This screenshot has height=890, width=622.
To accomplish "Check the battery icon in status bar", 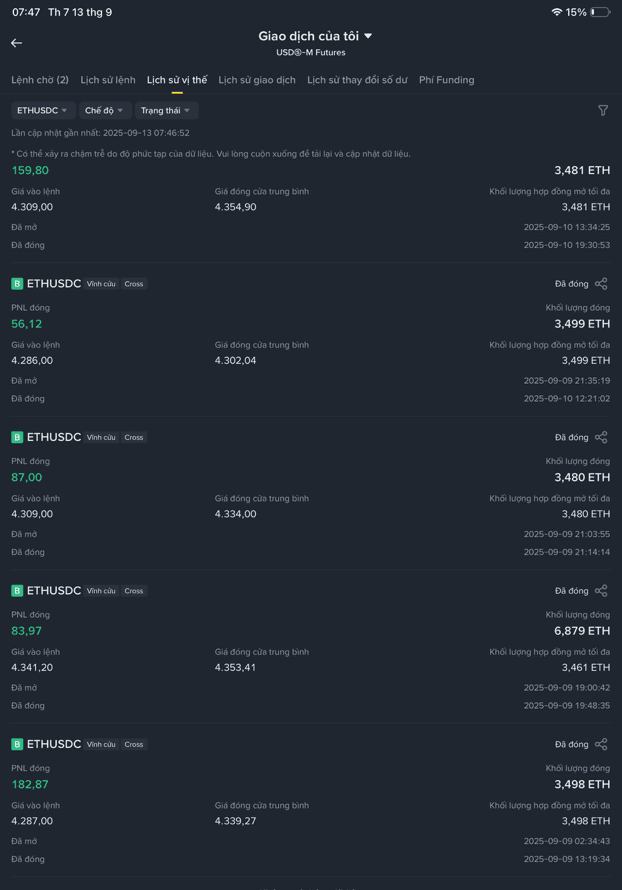I will click(x=600, y=12).
